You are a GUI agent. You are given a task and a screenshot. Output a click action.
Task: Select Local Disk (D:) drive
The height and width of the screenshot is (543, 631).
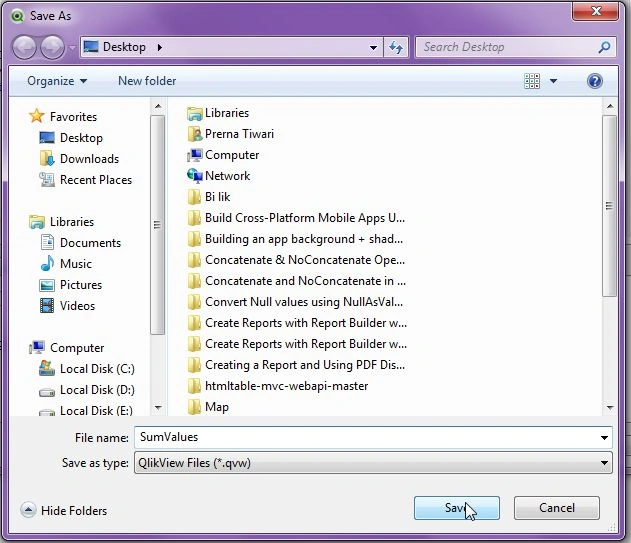click(x=87, y=390)
